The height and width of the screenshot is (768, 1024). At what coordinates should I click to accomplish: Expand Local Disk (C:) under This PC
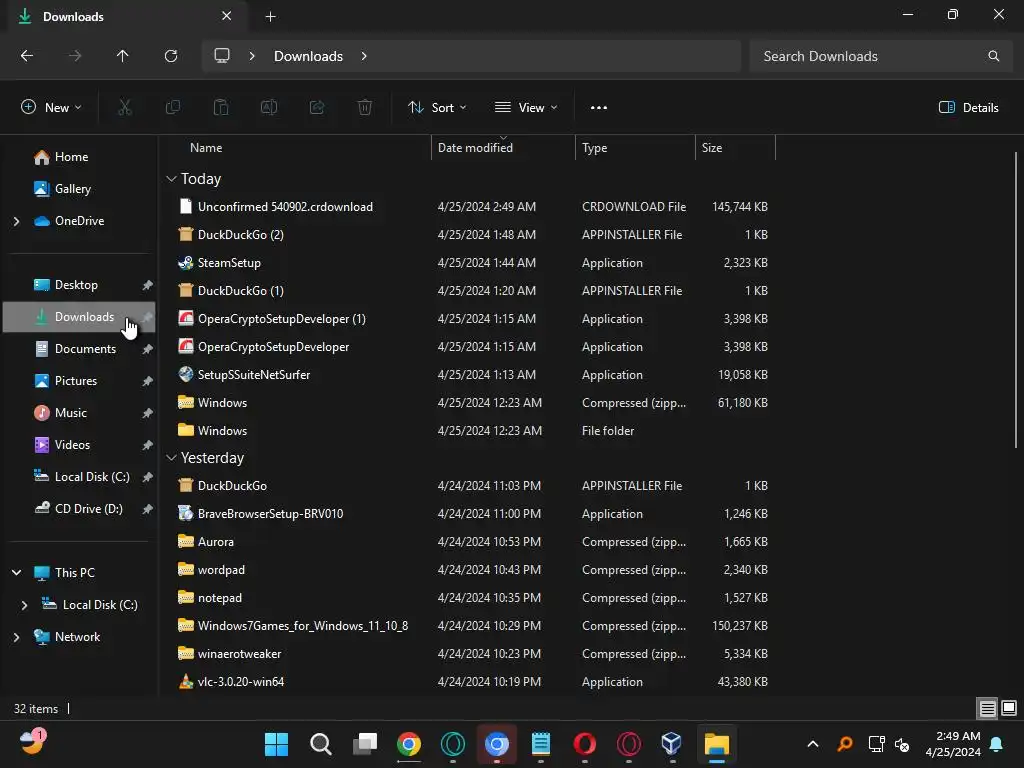tap(24, 605)
